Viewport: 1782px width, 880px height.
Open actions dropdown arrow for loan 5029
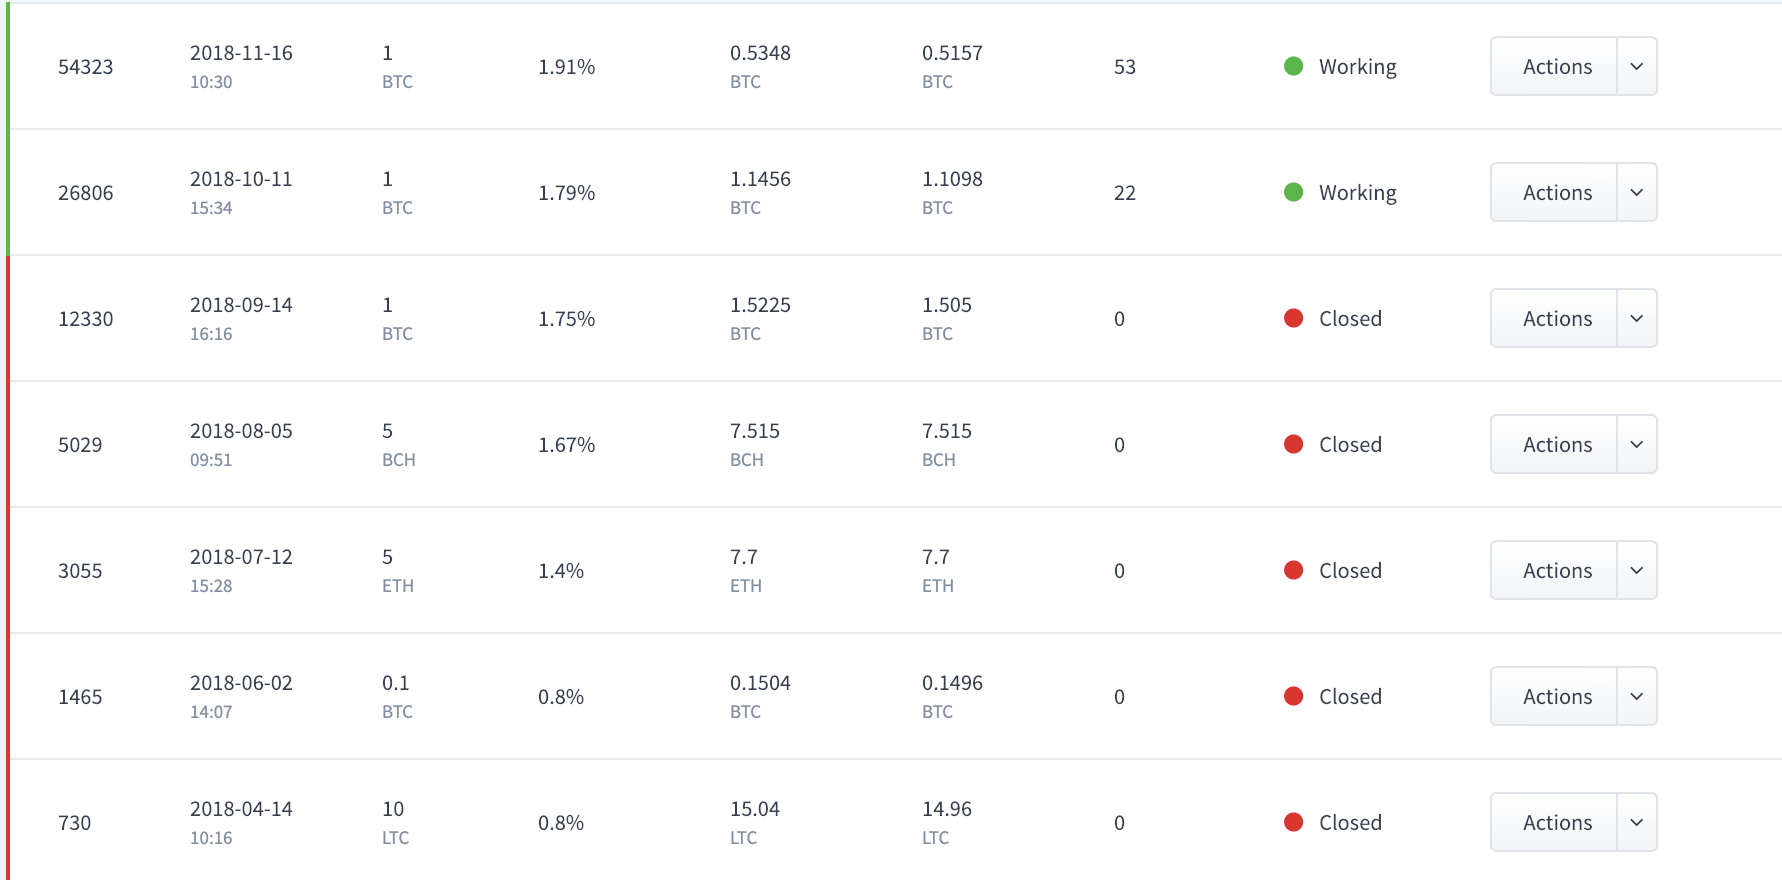pyautogui.click(x=1636, y=444)
